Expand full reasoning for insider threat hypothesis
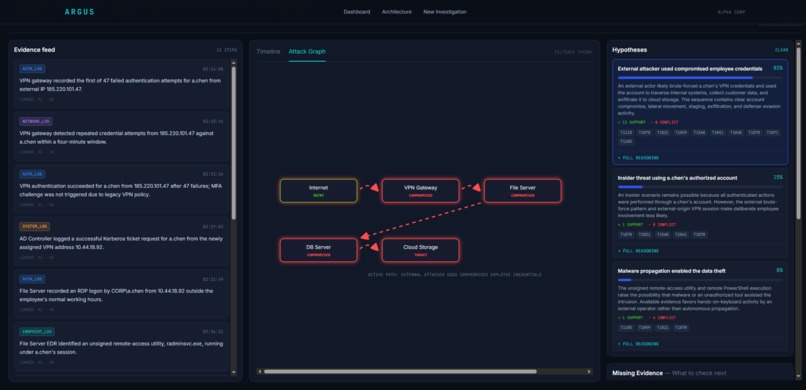Viewport: 806px width, 390px height. [x=638, y=251]
